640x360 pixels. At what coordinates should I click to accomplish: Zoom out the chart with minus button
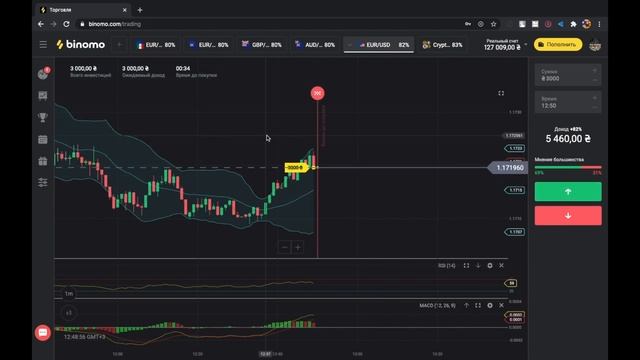pos(284,247)
